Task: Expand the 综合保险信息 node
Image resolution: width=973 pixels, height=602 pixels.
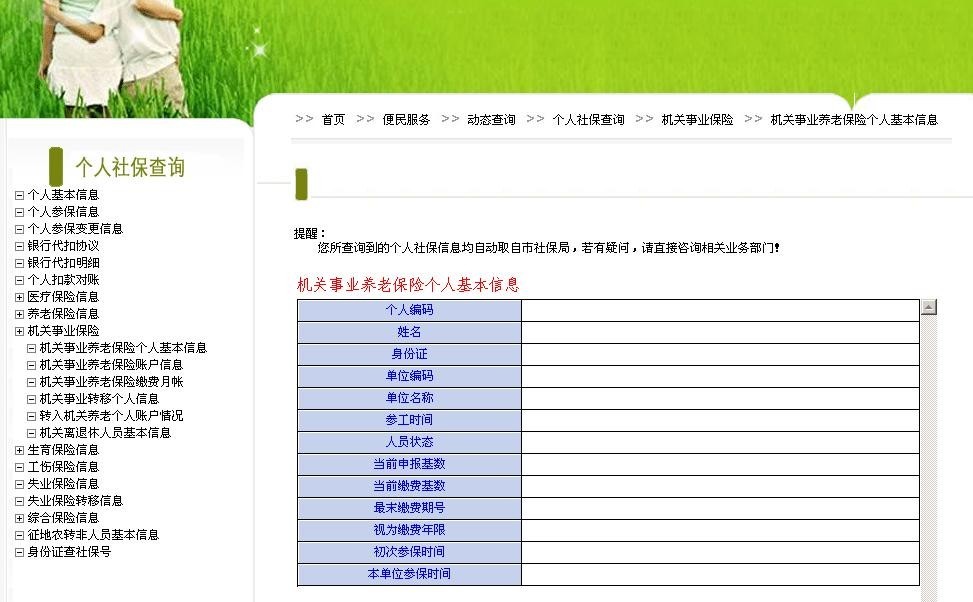Action: 17,518
